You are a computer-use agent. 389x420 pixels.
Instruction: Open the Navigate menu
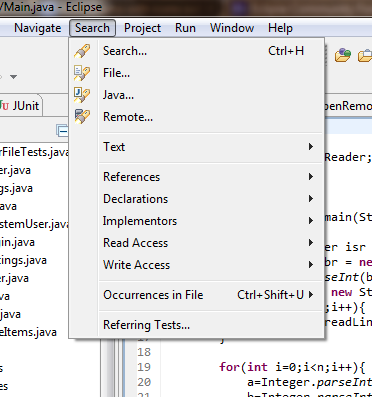pos(38,28)
